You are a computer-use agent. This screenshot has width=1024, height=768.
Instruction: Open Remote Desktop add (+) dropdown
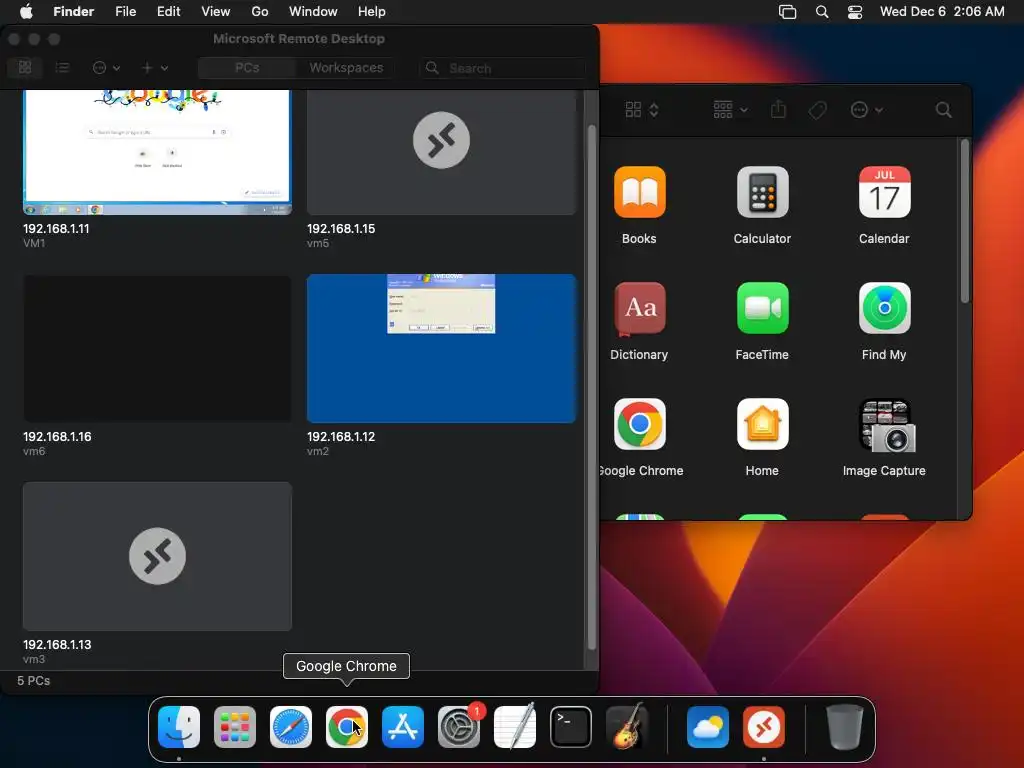tap(155, 68)
